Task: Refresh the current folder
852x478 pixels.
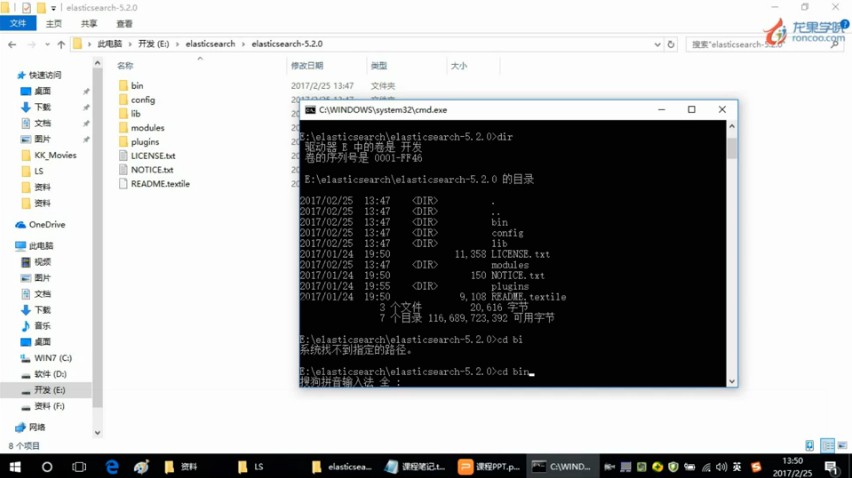Action: [671, 45]
